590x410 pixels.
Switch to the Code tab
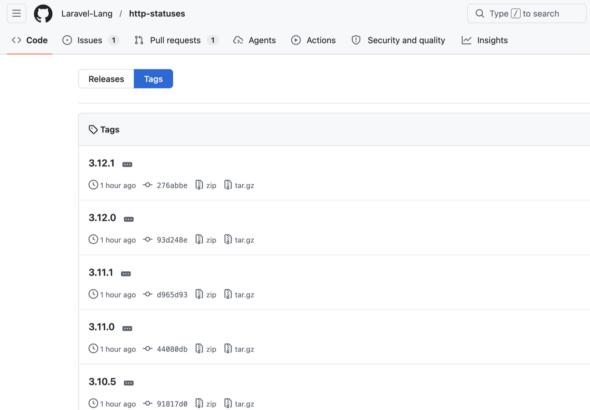(x=30, y=40)
